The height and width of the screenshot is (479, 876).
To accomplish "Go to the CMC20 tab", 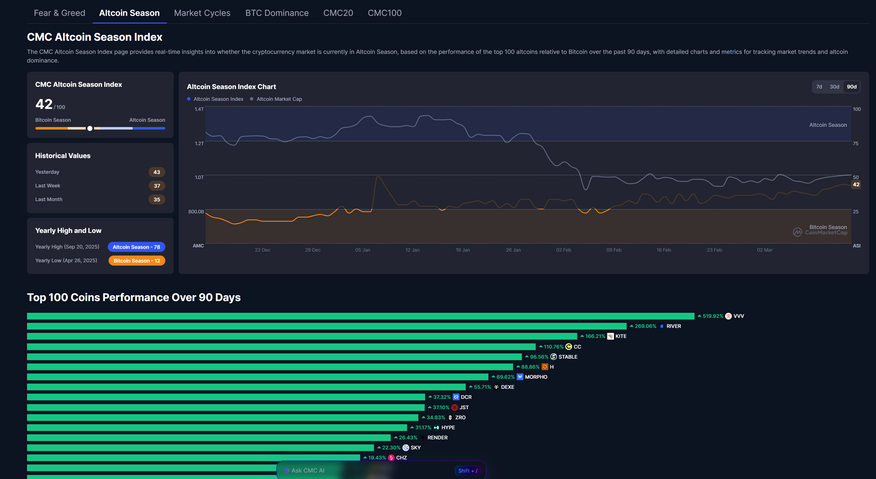I will (x=338, y=13).
